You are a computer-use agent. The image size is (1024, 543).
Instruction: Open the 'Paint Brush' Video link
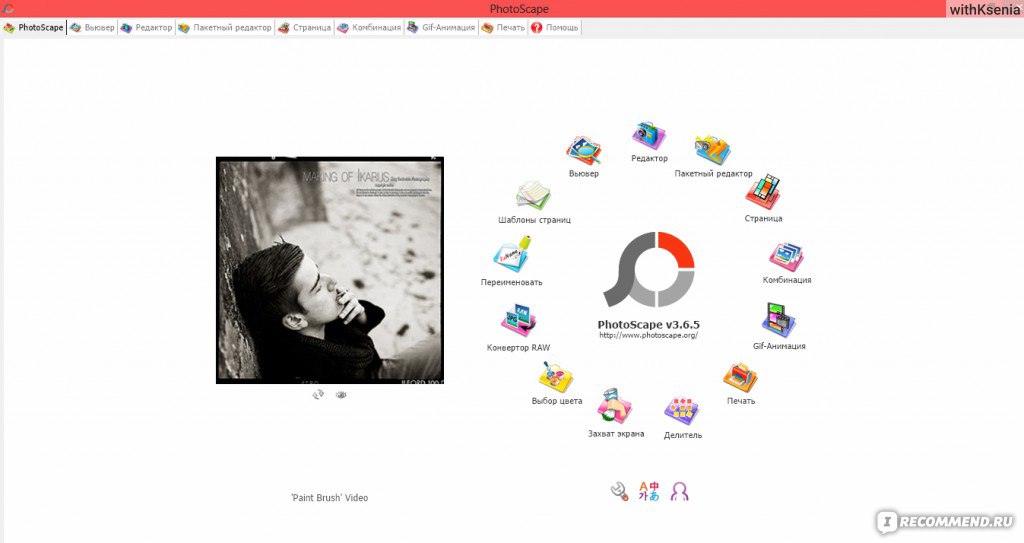click(329, 497)
